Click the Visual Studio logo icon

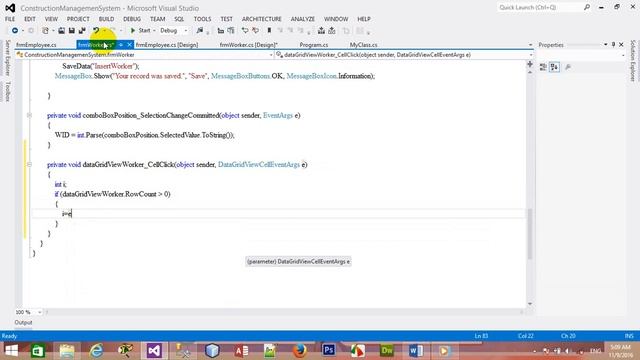(x=10, y=8)
